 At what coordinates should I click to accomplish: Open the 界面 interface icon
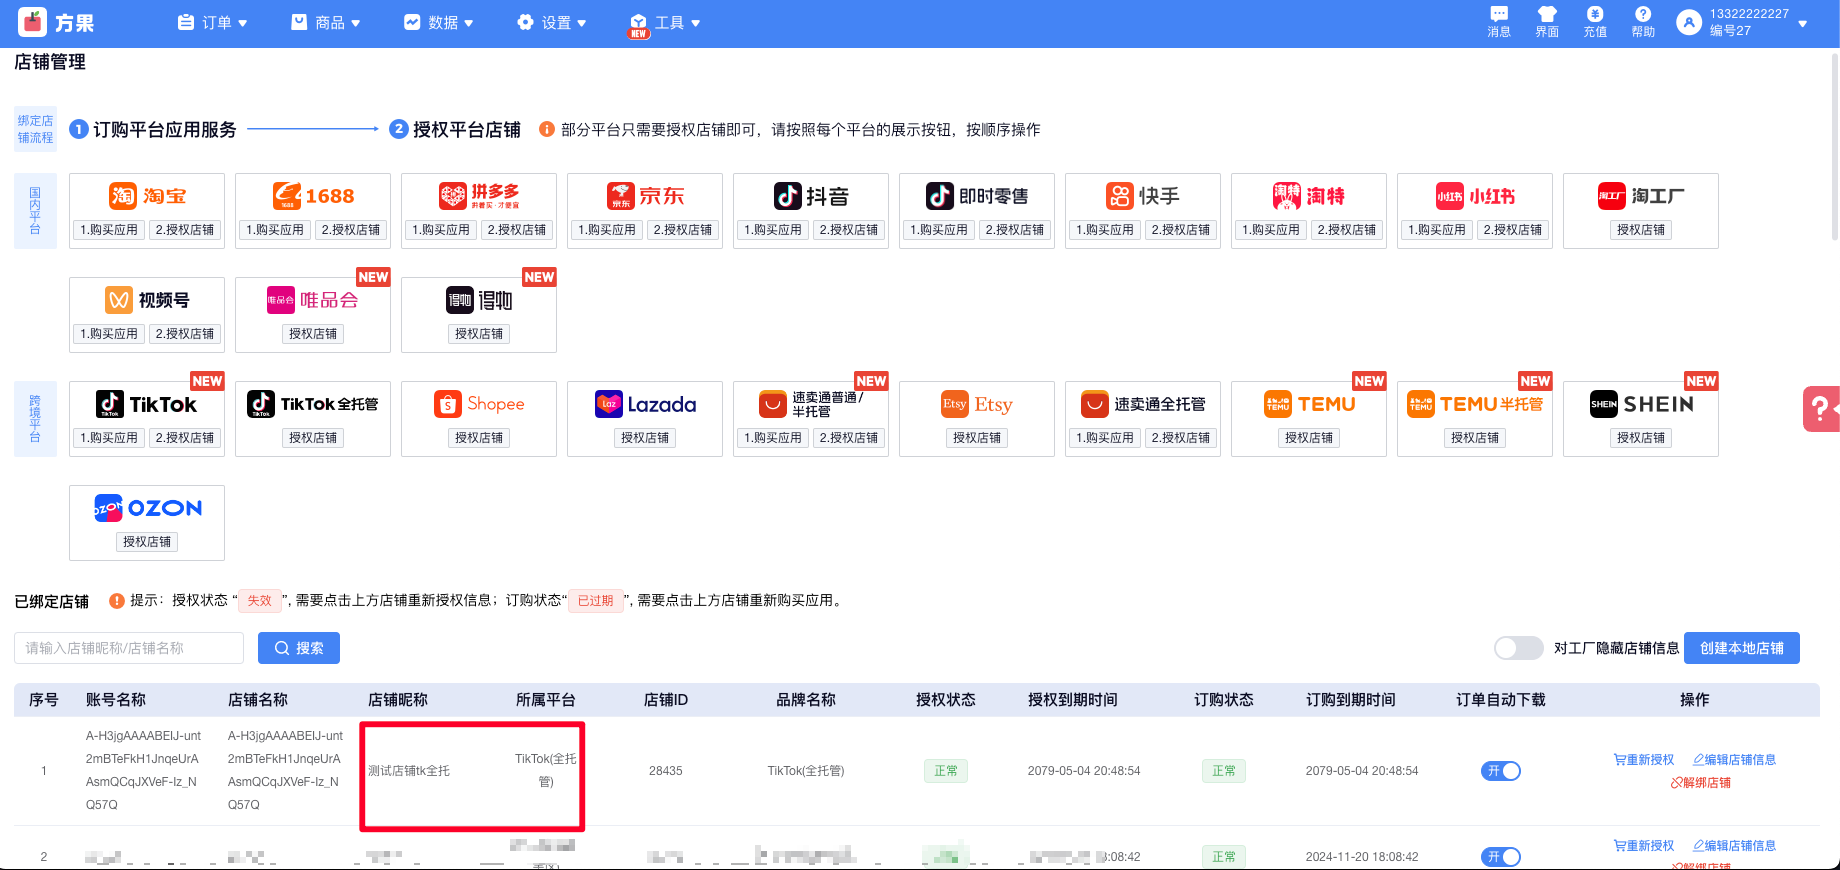1547,21
